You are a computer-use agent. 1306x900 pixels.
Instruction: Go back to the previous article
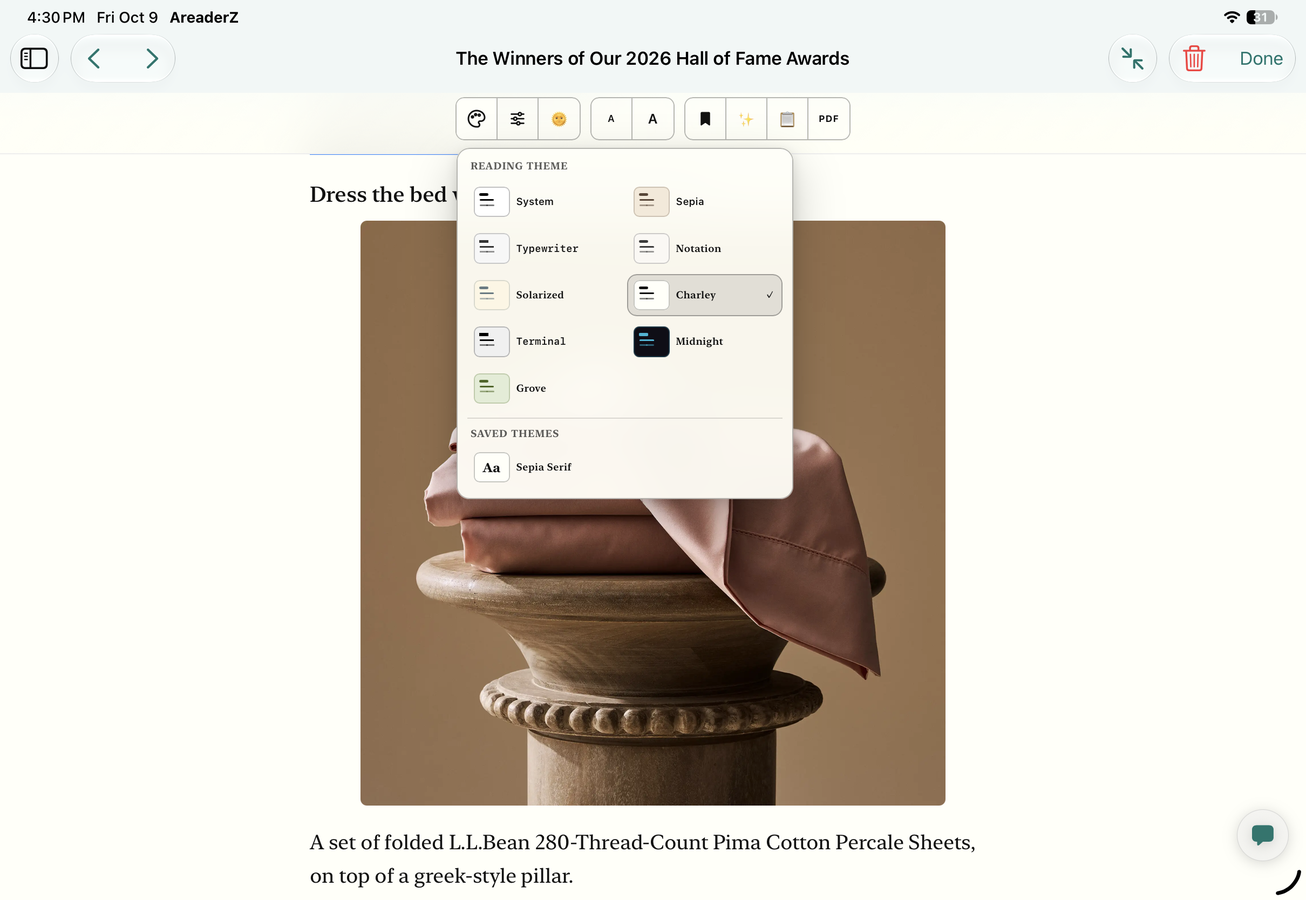click(x=94, y=59)
